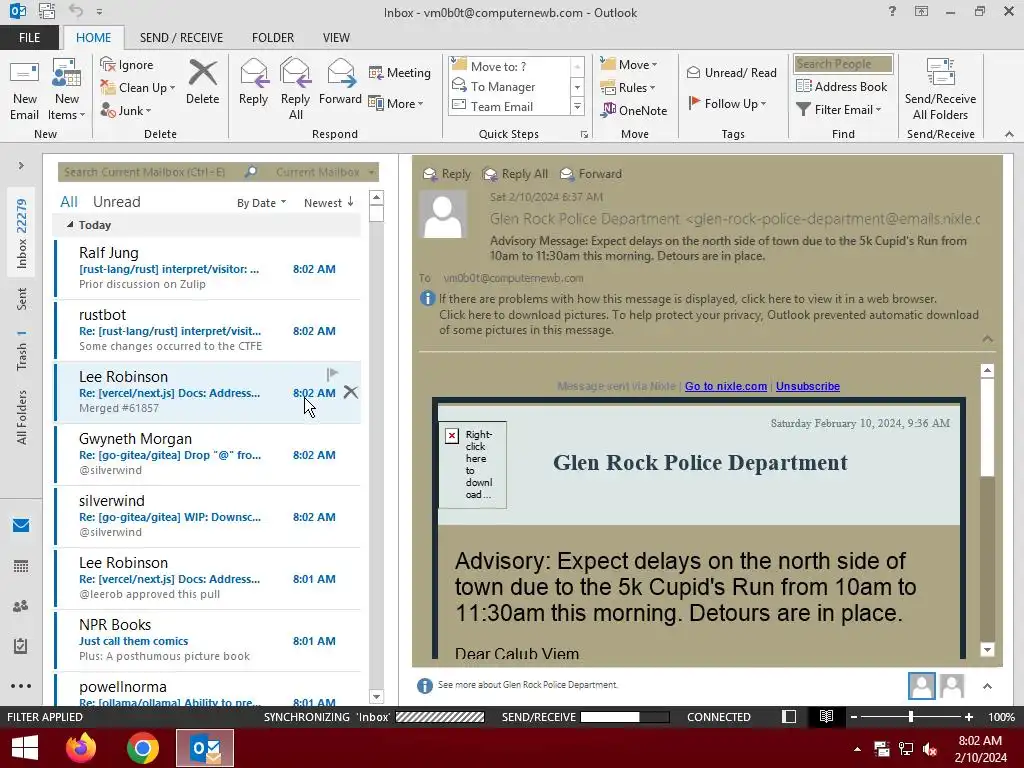Adjust the zoom slider handle

910,717
